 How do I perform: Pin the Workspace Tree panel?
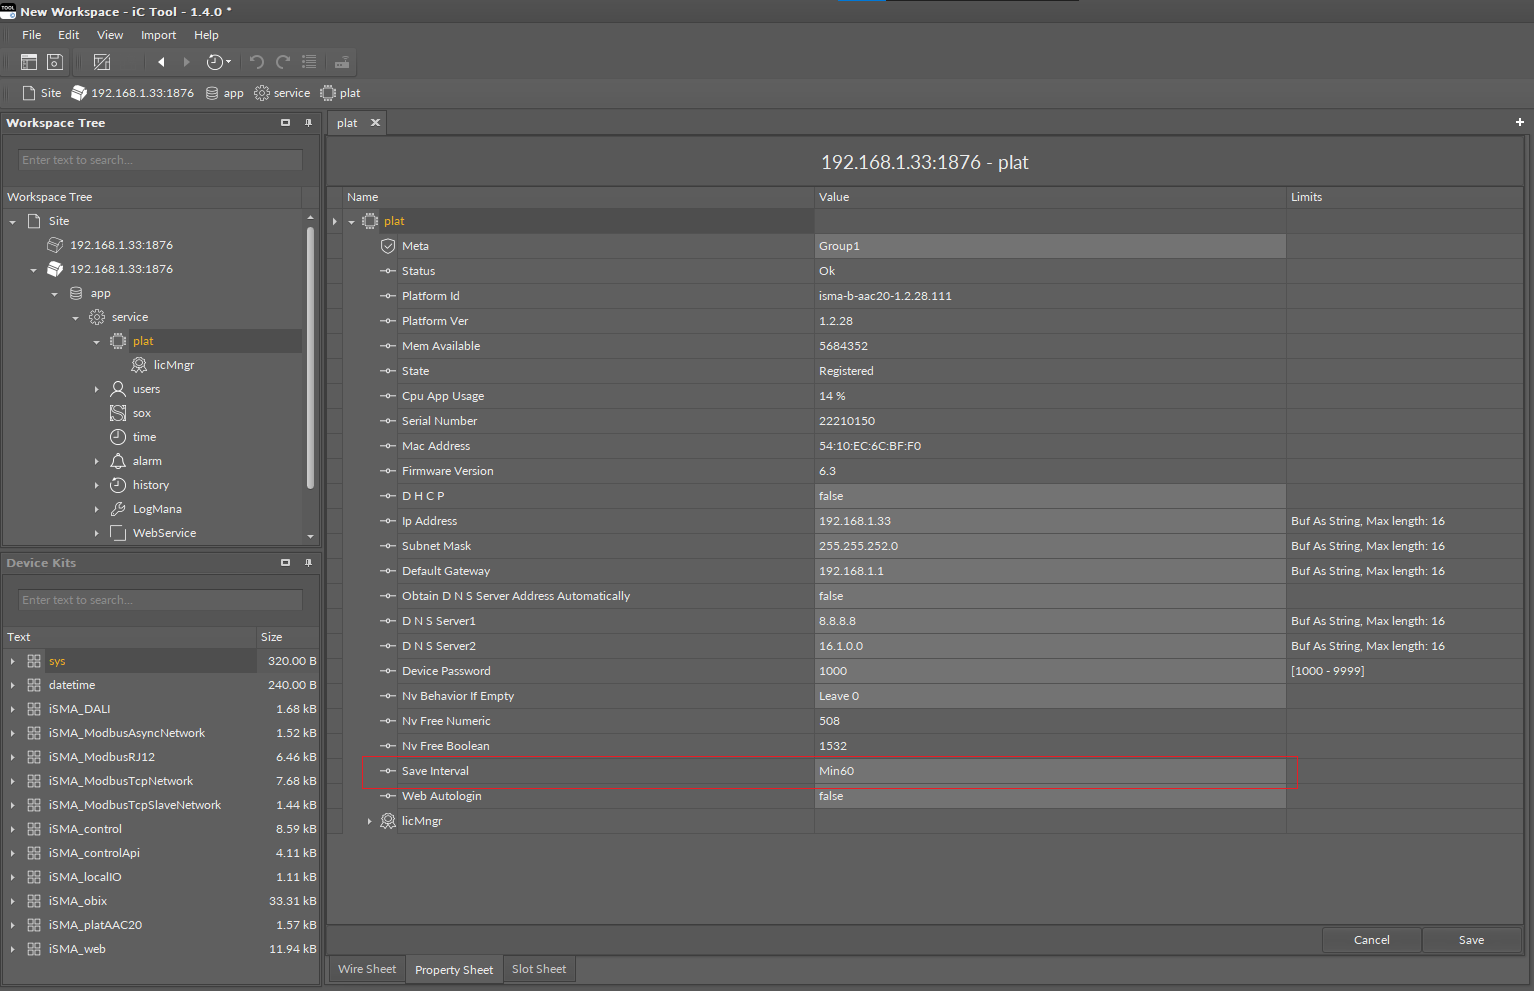point(308,123)
